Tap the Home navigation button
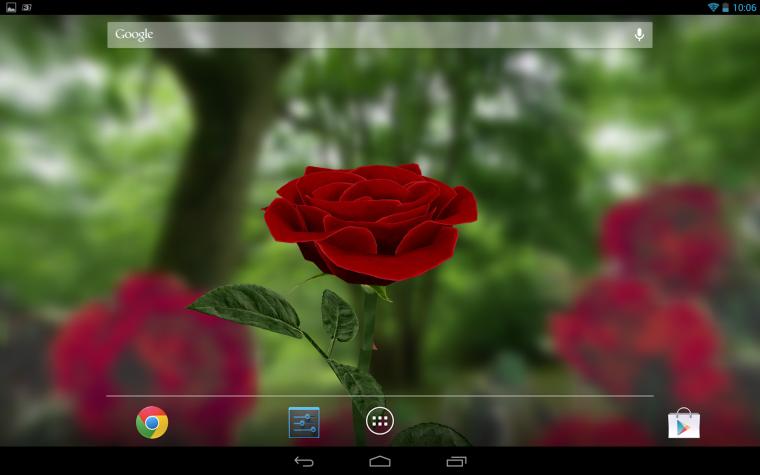 (x=380, y=461)
